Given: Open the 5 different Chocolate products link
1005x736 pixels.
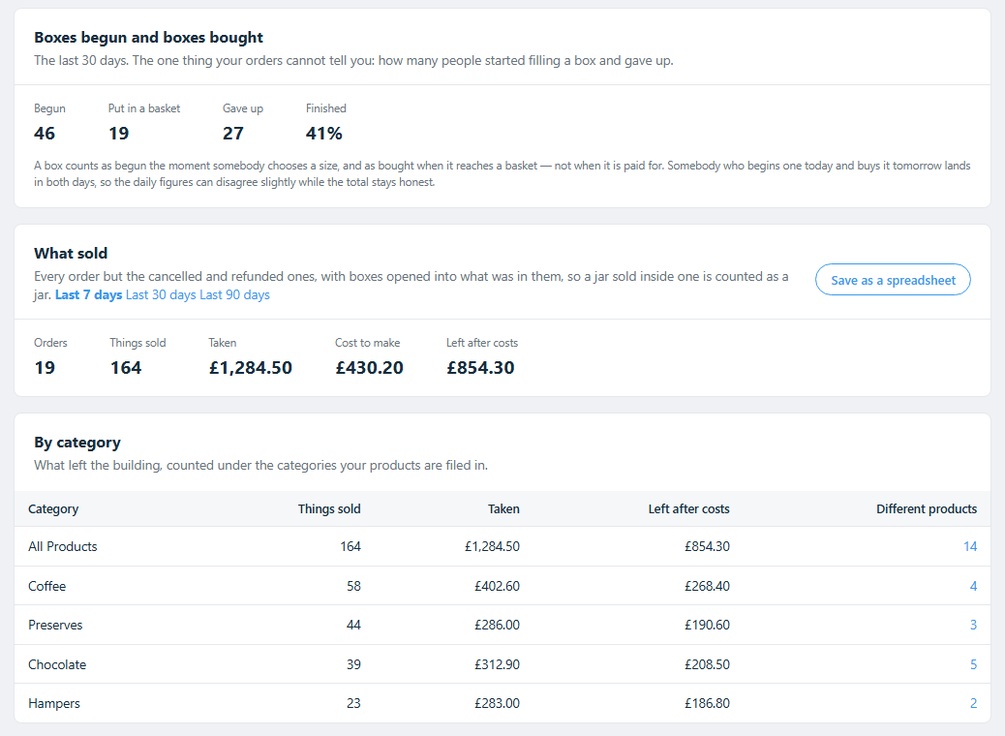Looking at the screenshot, I should tap(973, 664).
